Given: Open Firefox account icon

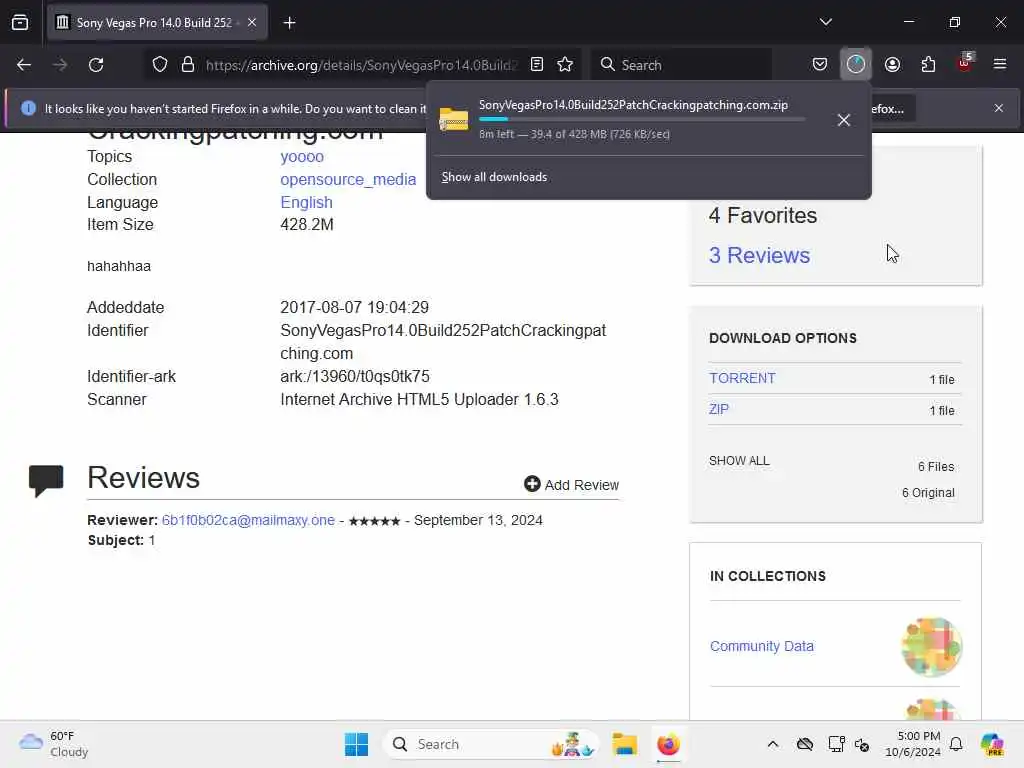Looking at the screenshot, I should (892, 64).
